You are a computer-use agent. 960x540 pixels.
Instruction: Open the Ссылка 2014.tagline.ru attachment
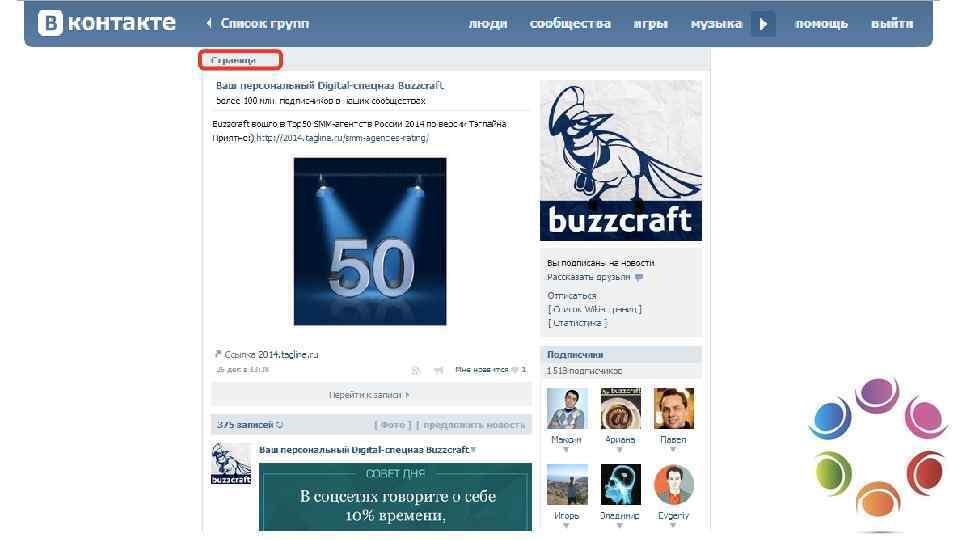271,354
